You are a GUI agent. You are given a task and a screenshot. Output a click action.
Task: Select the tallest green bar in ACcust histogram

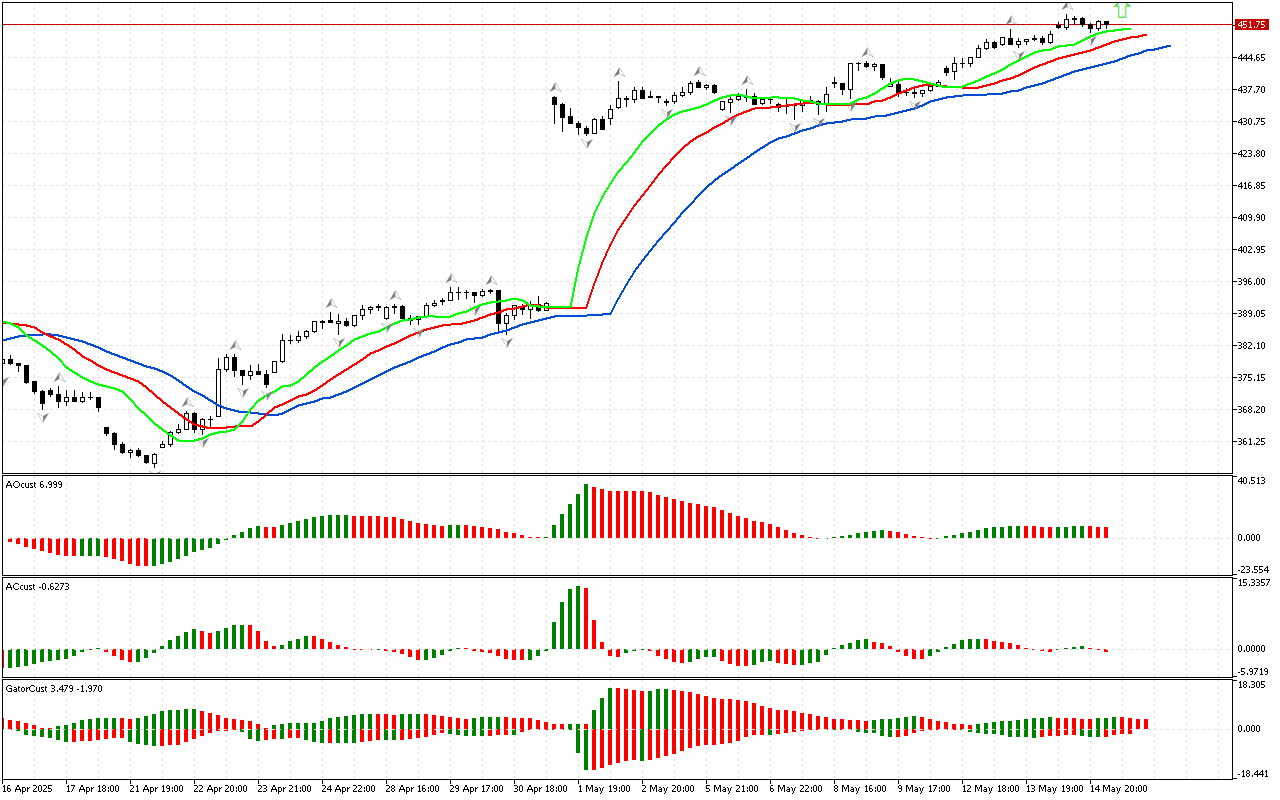578,618
